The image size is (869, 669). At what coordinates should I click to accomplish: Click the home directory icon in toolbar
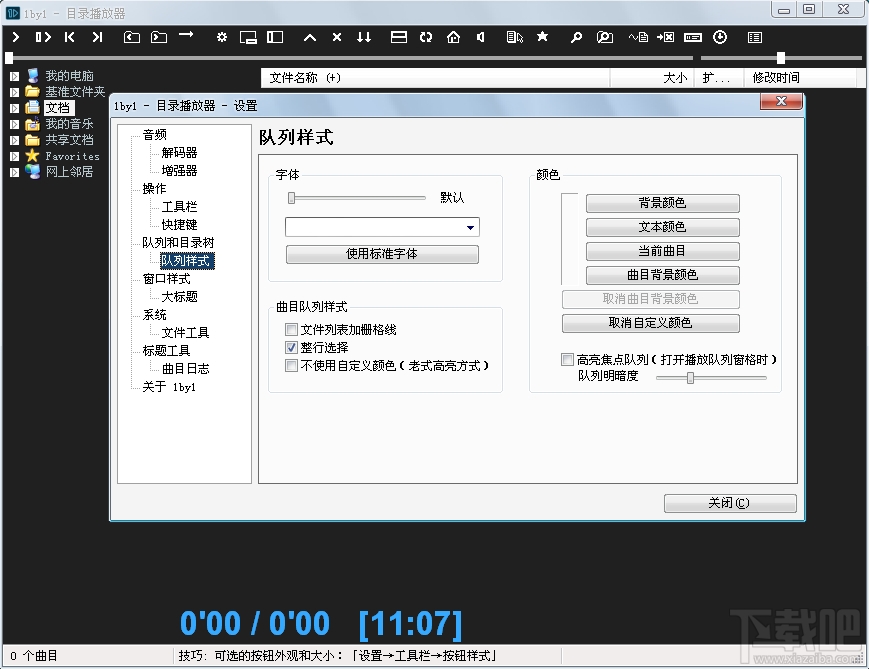point(455,37)
